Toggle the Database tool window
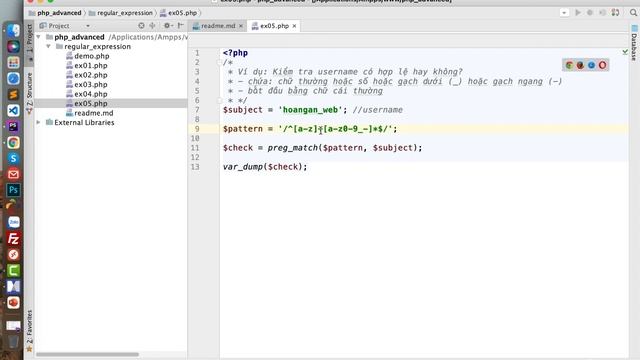This screenshot has width=640, height=360. click(634, 42)
